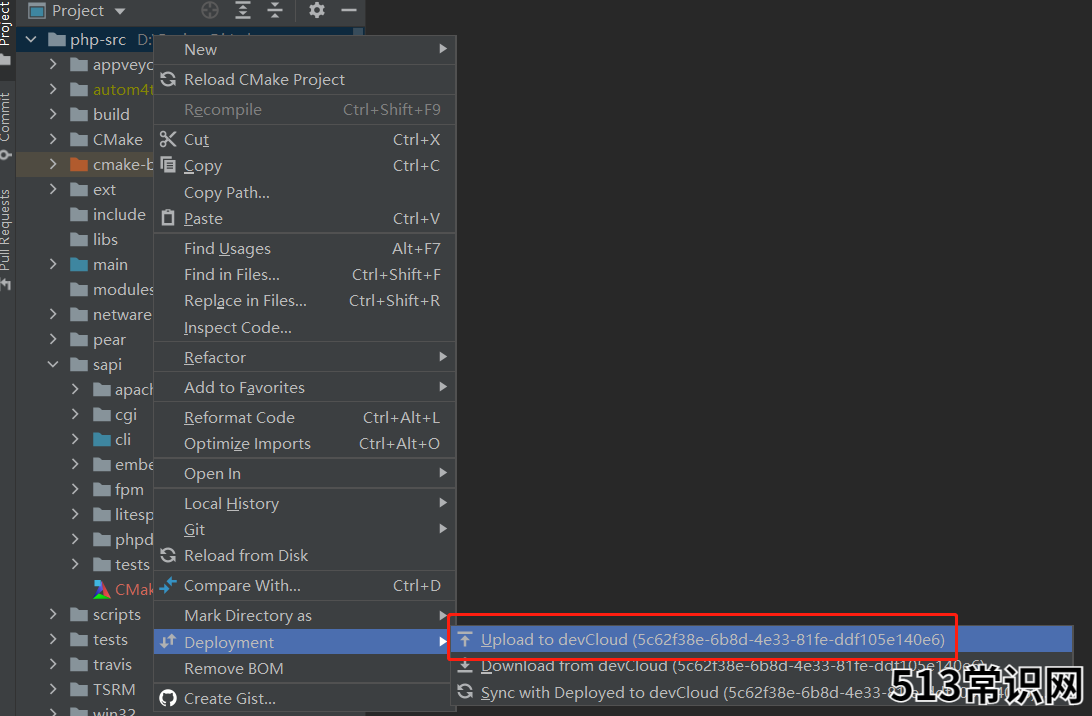Viewport: 1092px width, 716px height.
Task: Open the Pull Requests tool window tab
Action: coord(6,239)
